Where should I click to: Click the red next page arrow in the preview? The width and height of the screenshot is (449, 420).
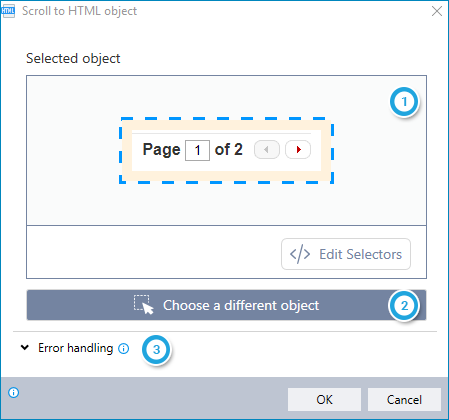[298, 150]
